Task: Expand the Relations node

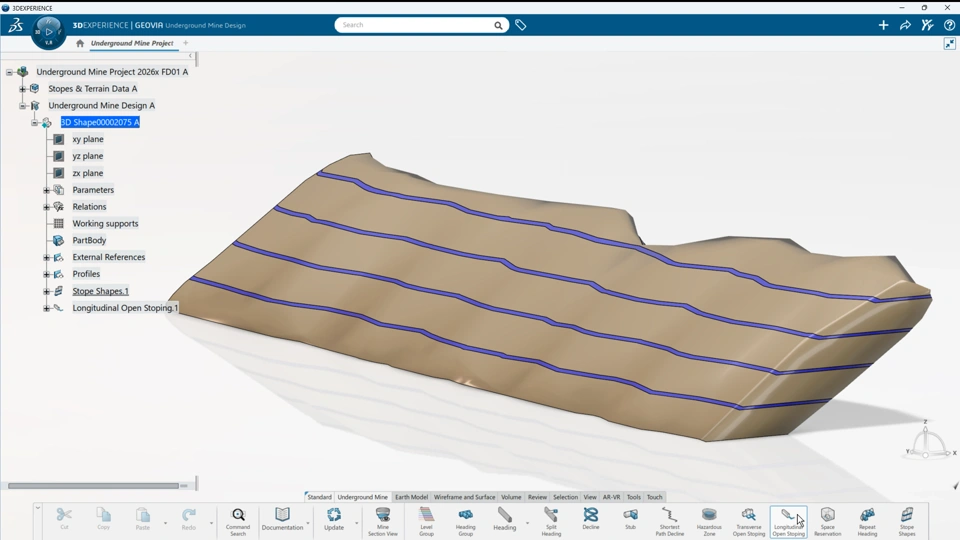Action: (x=47, y=207)
